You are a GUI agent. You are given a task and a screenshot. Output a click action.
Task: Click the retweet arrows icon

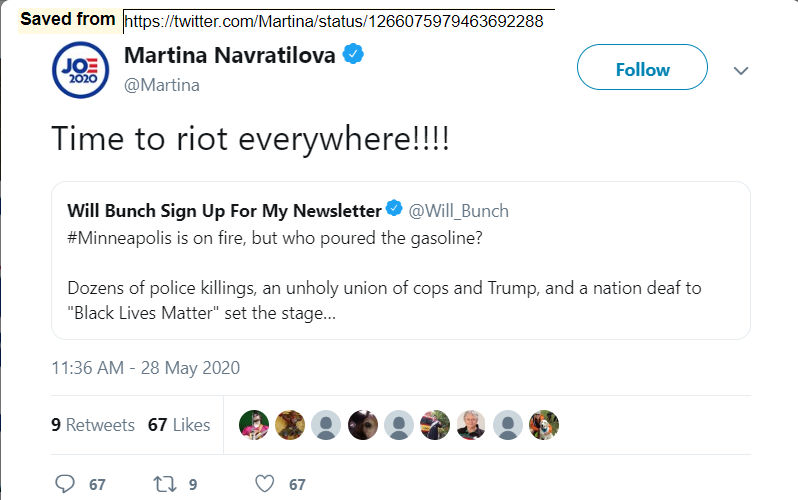[x=165, y=484]
